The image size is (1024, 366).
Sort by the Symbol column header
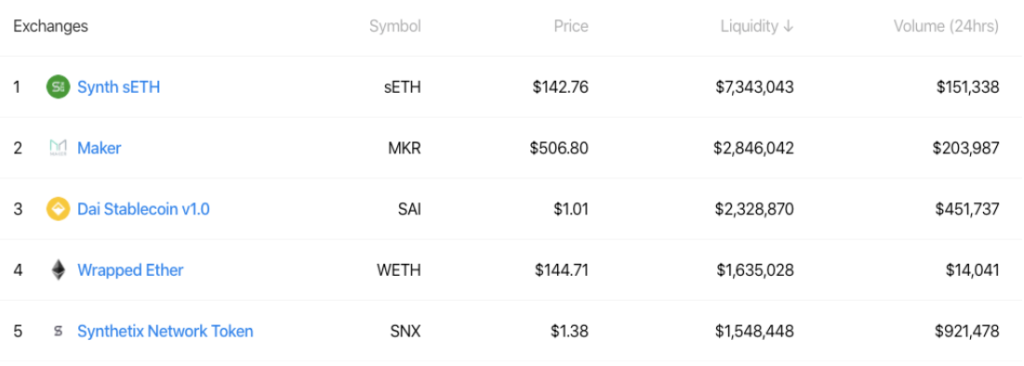(395, 27)
